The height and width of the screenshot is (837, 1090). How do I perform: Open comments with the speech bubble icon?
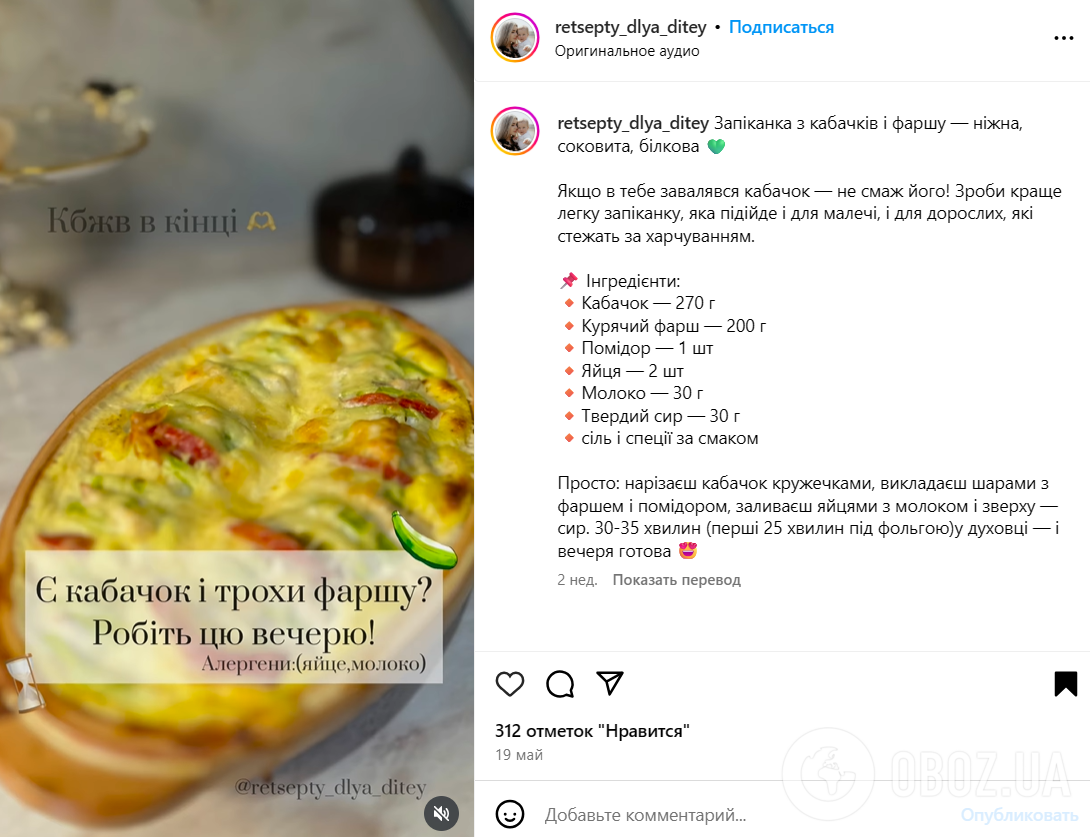pyautogui.click(x=560, y=684)
